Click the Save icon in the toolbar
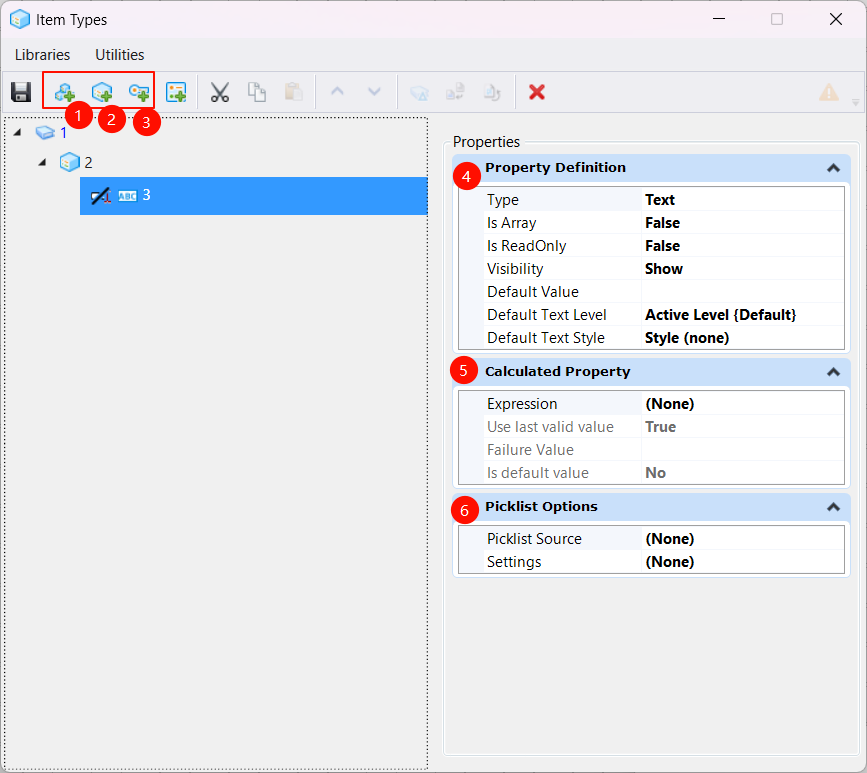Image resolution: width=867 pixels, height=773 pixels. point(21,92)
